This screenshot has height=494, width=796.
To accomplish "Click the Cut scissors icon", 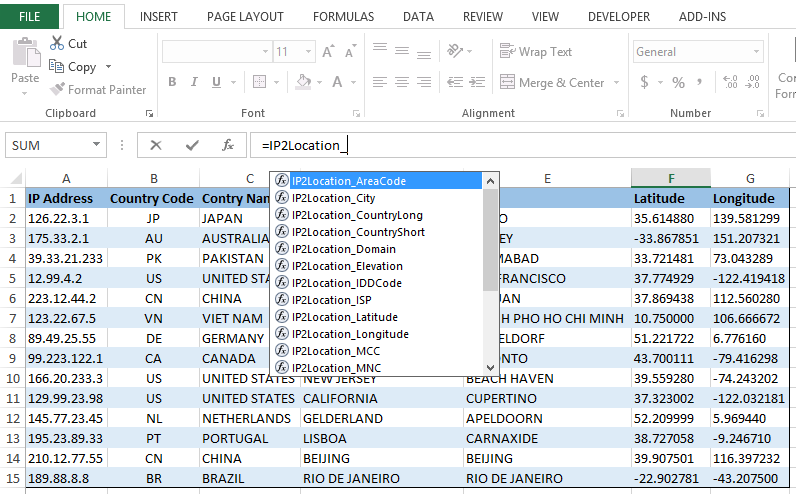I will (x=57, y=44).
